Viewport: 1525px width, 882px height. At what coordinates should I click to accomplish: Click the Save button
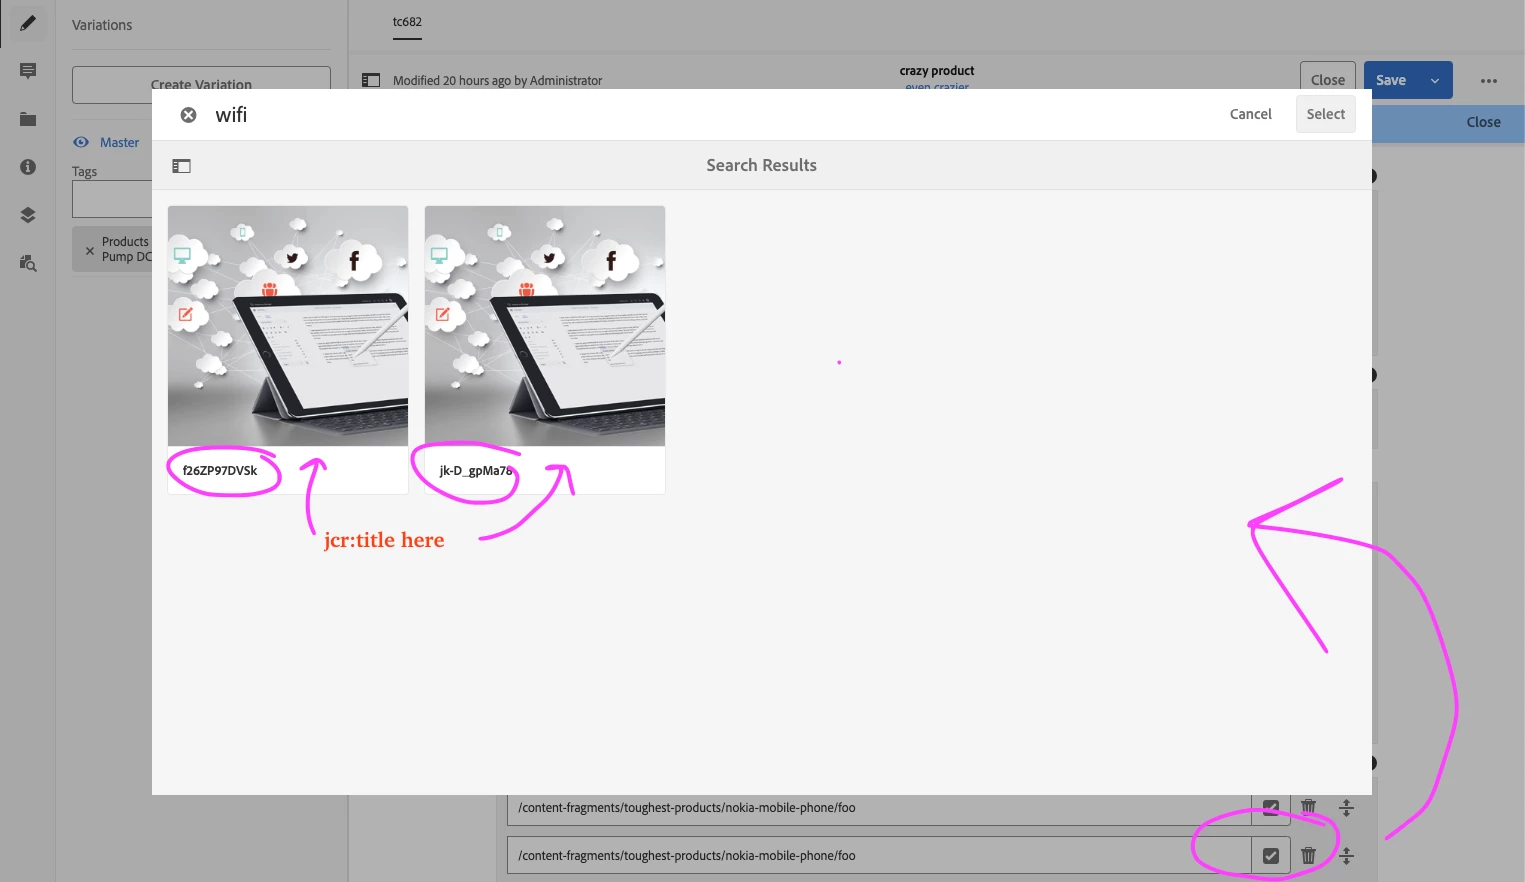point(1391,80)
